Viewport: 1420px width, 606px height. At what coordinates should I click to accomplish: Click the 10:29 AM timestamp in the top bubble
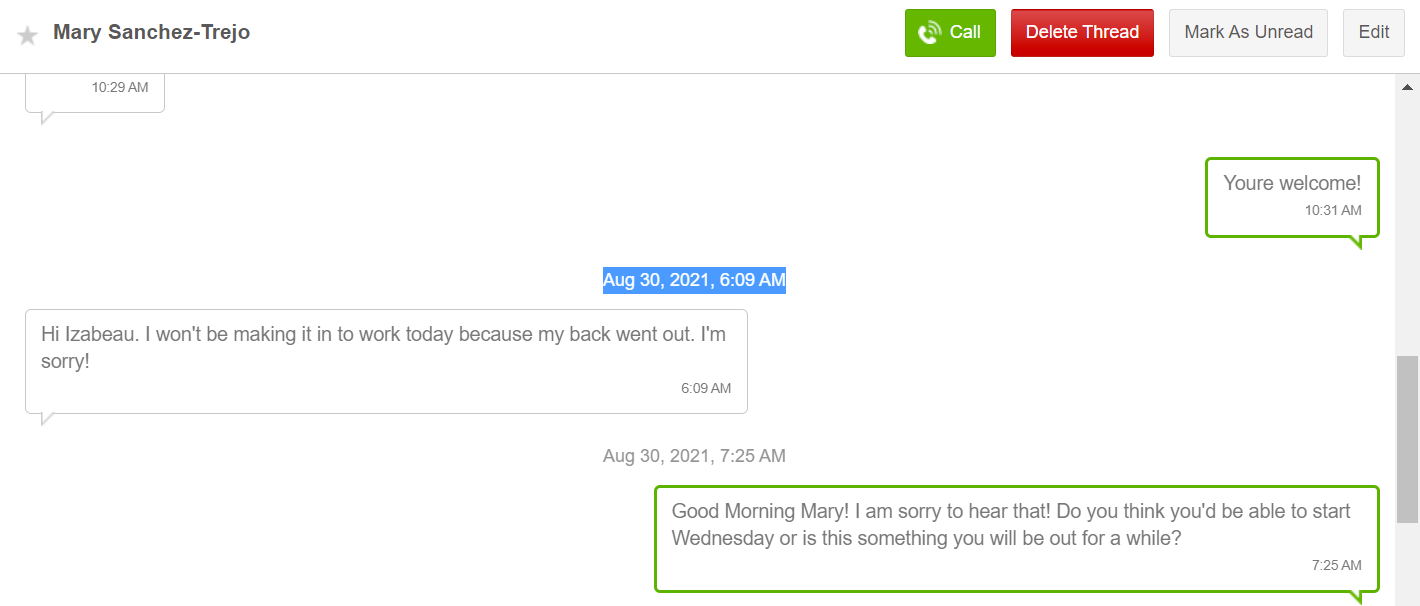120,88
